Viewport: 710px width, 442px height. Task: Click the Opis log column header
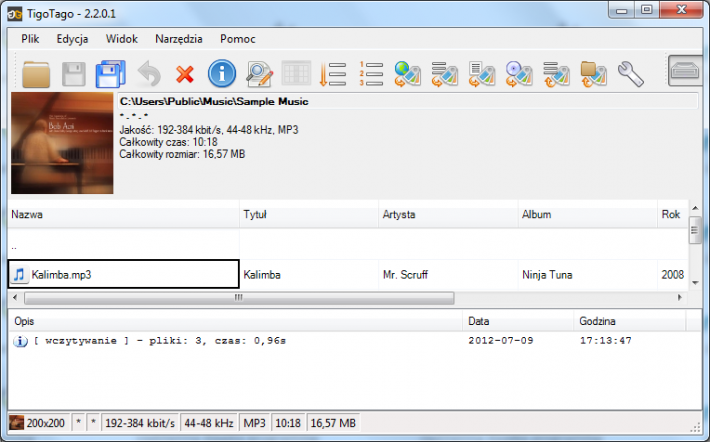(x=235, y=321)
